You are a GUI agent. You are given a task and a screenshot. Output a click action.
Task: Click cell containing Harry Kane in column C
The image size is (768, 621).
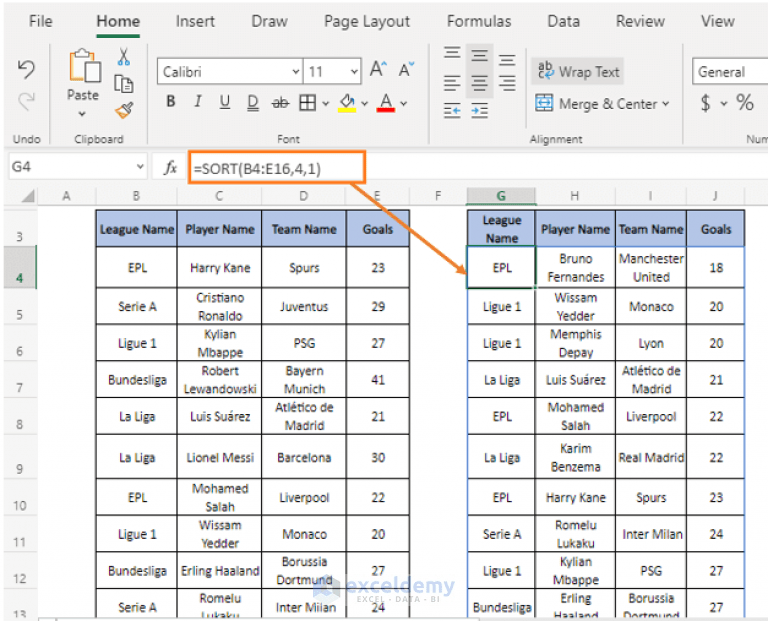click(x=220, y=268)
